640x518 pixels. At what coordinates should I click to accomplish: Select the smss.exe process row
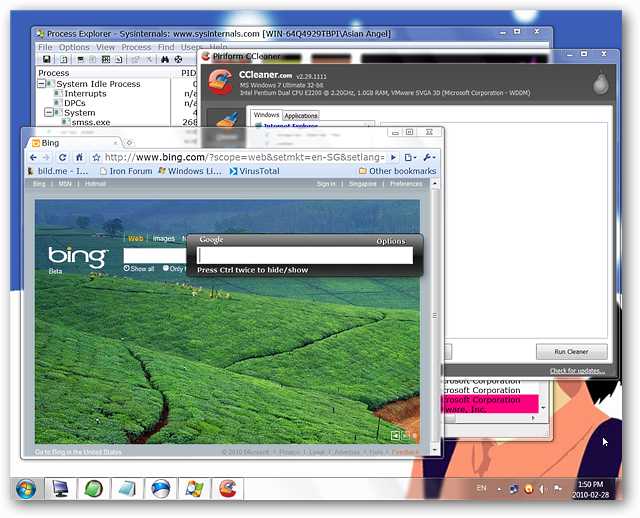pyautogui.click(x=91, y=122)
